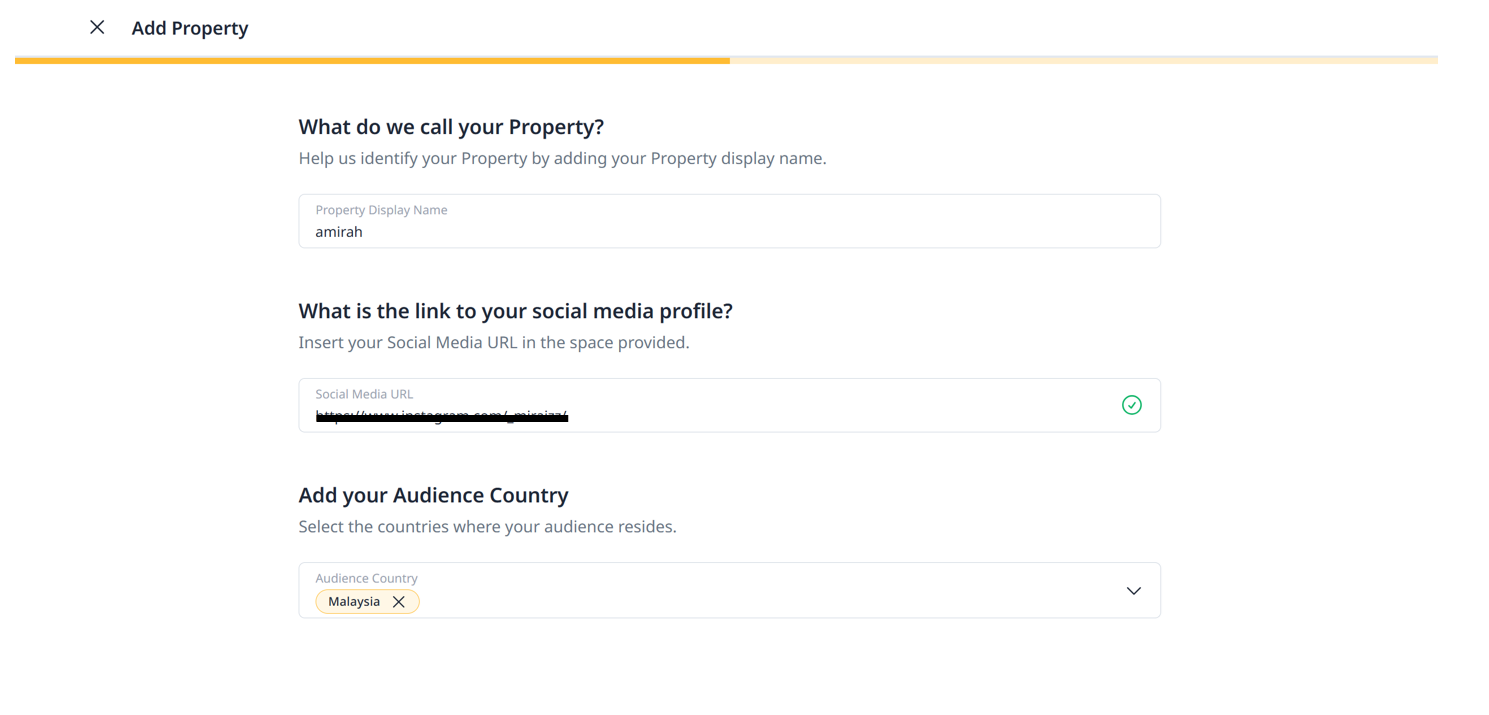
Task: Click the social media profile link heading
Action: click(515, 311)
